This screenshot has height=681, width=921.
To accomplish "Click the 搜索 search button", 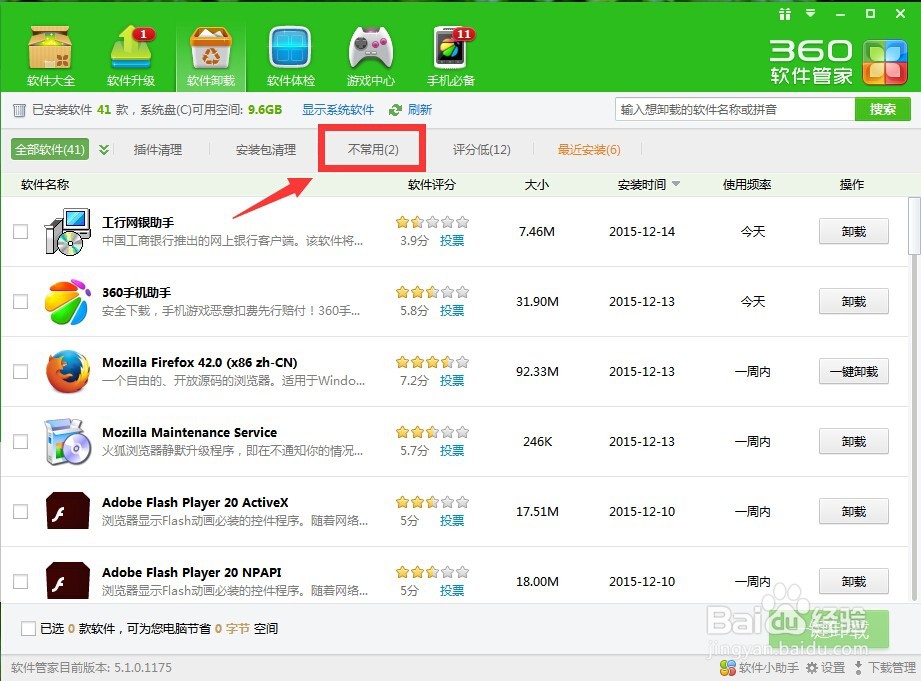I will pyautogui.click(x=882, y=109).
